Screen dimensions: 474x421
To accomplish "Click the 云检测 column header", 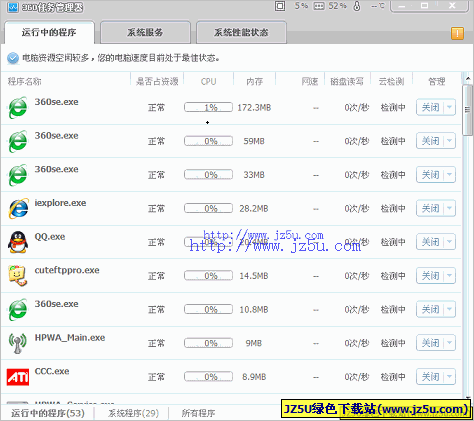I will click(391, 81).
